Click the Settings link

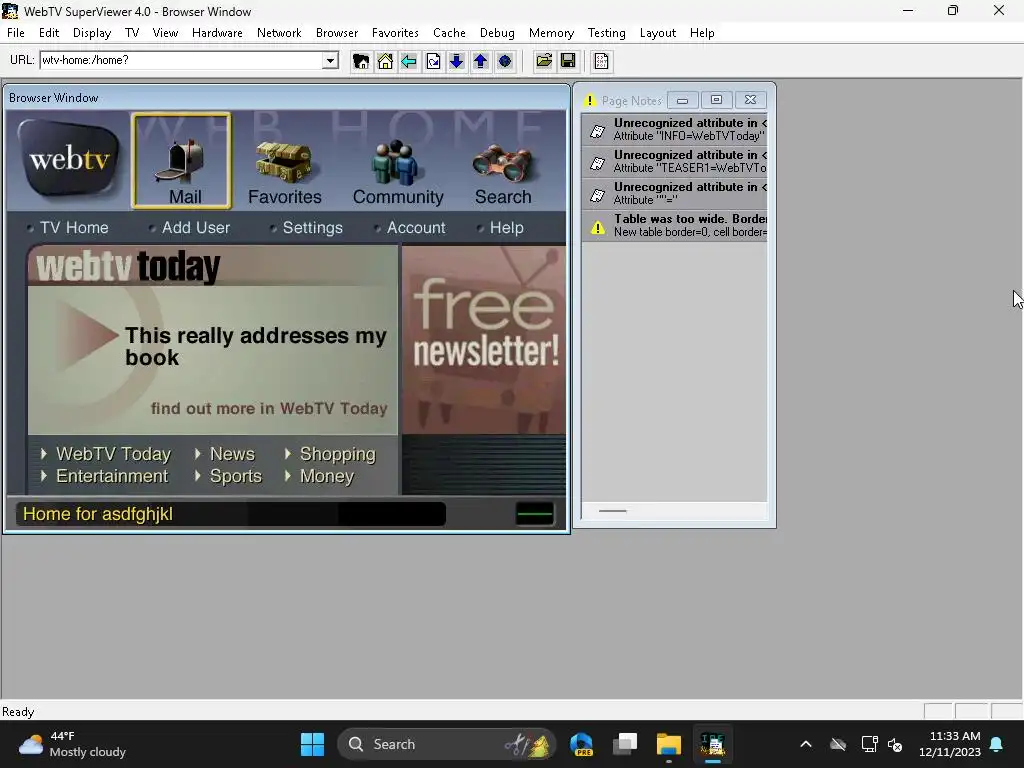coord(312,227)
